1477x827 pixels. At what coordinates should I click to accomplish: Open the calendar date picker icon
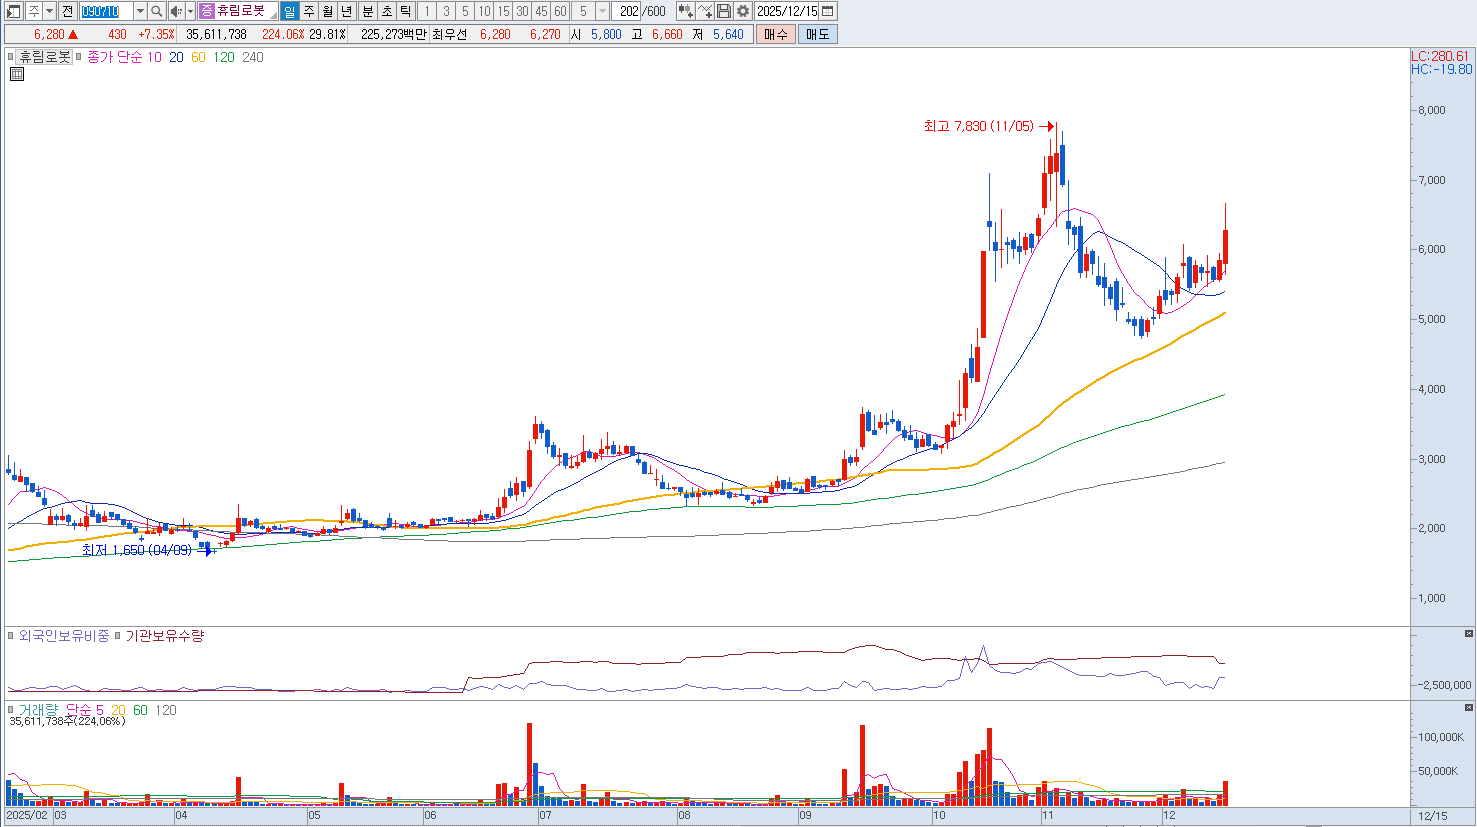click(828, 11)
